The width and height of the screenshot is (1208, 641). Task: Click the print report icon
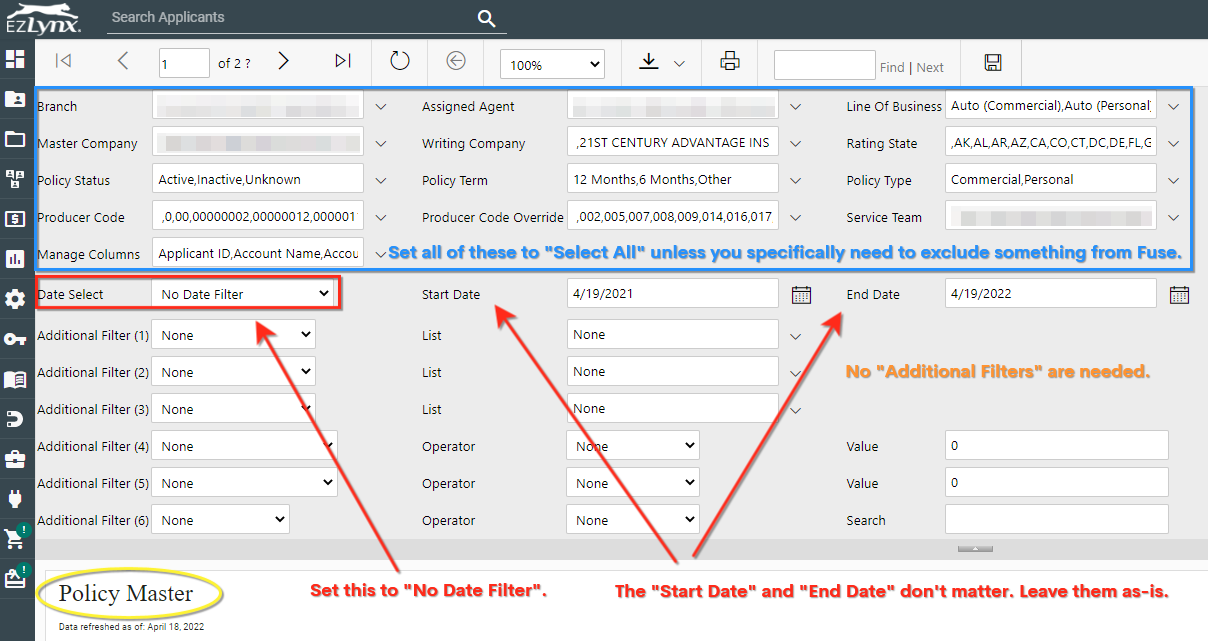tap(730, 62)
